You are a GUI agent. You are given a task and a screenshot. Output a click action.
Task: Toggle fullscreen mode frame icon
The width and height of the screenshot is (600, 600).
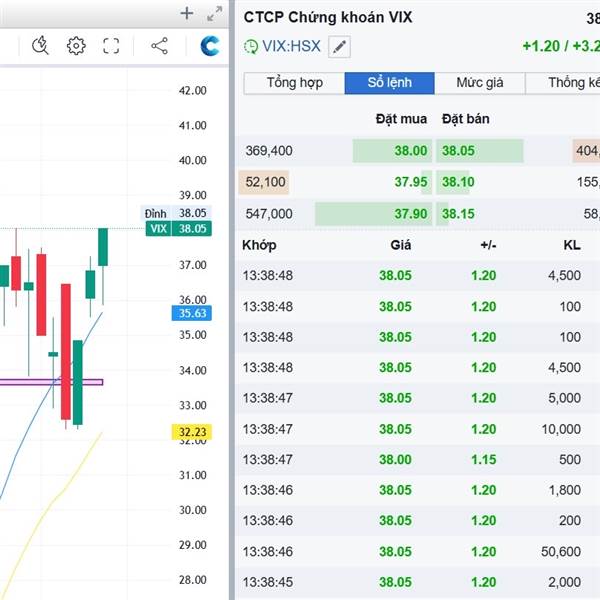coord(111,46)
